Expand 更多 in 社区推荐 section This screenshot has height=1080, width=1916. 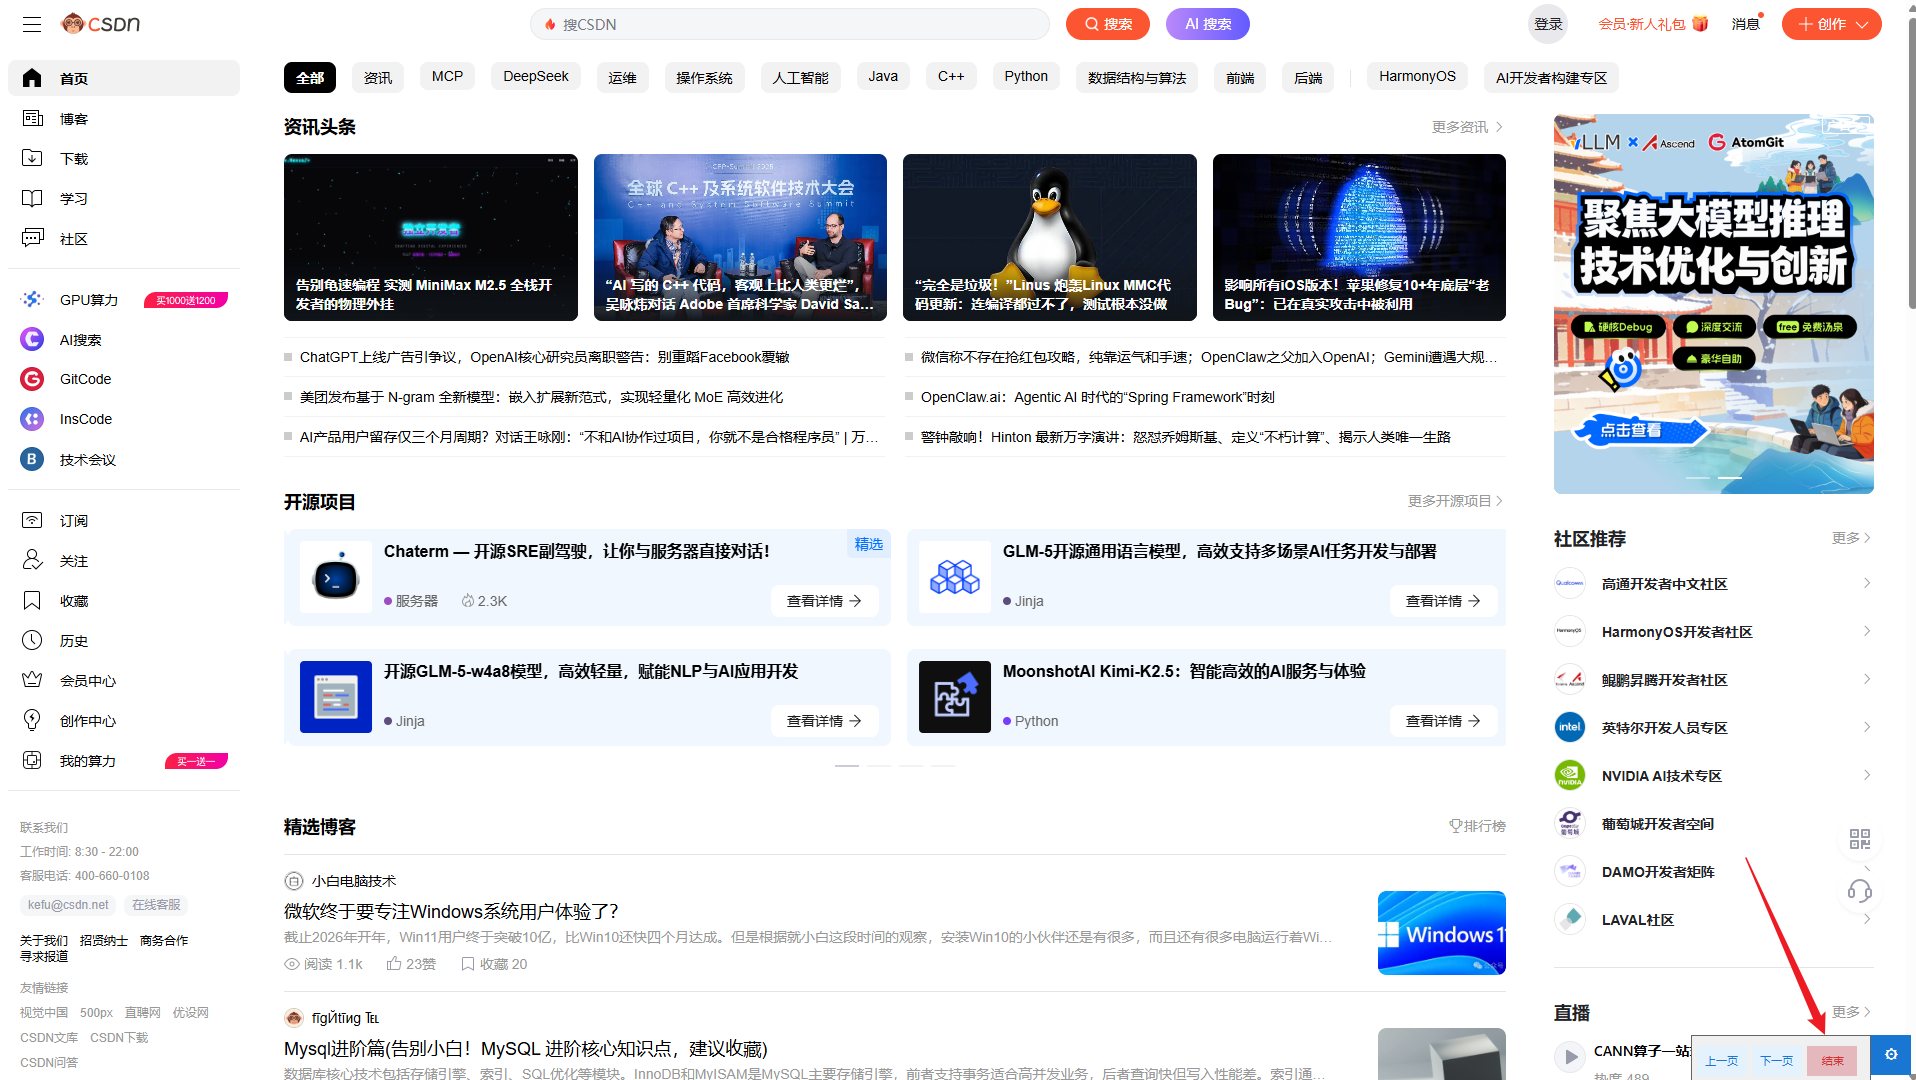click(1851, 538)
